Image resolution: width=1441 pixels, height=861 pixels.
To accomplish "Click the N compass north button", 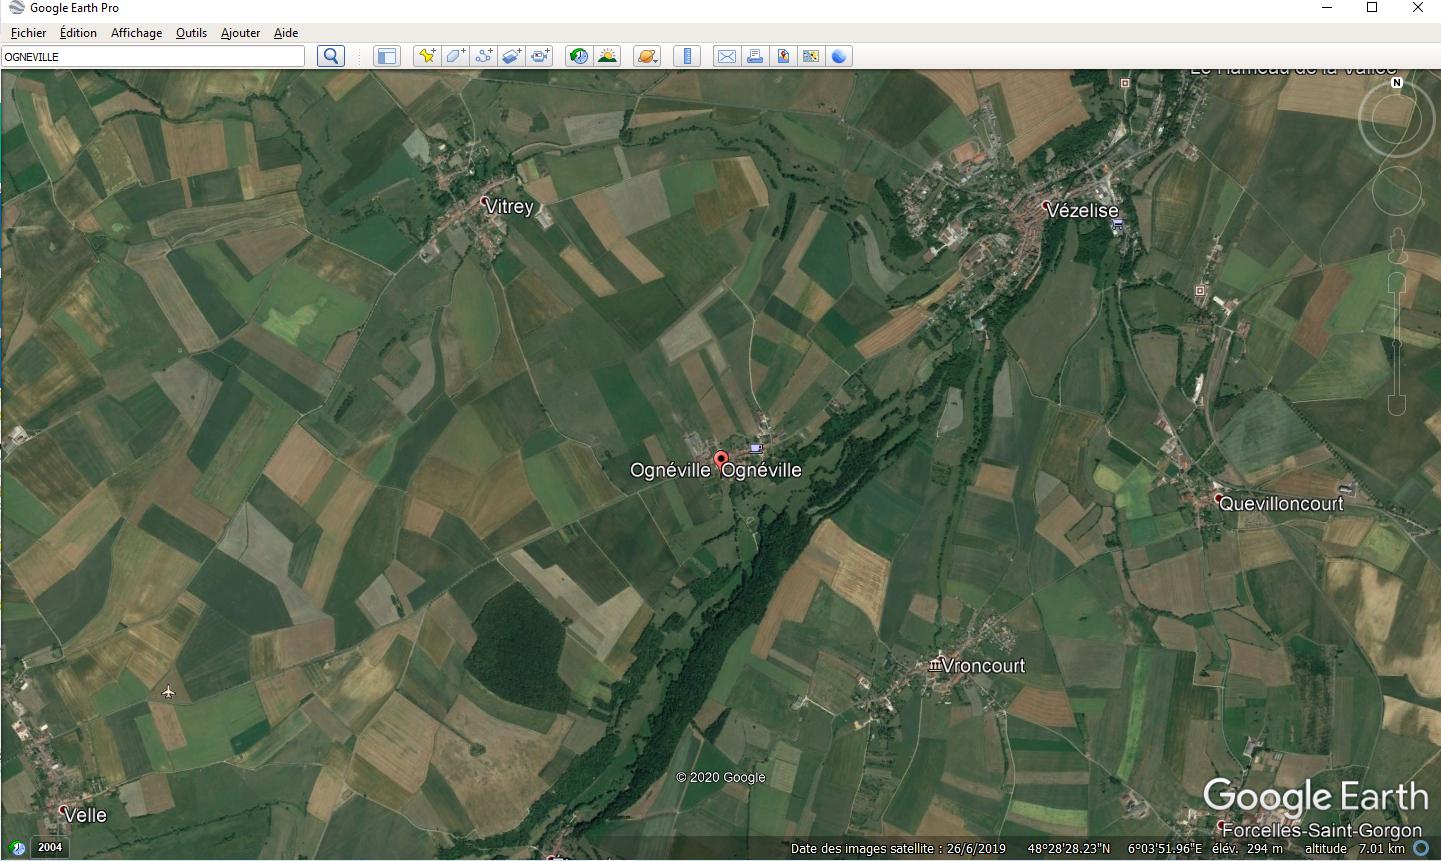I will coord(1397,83).
